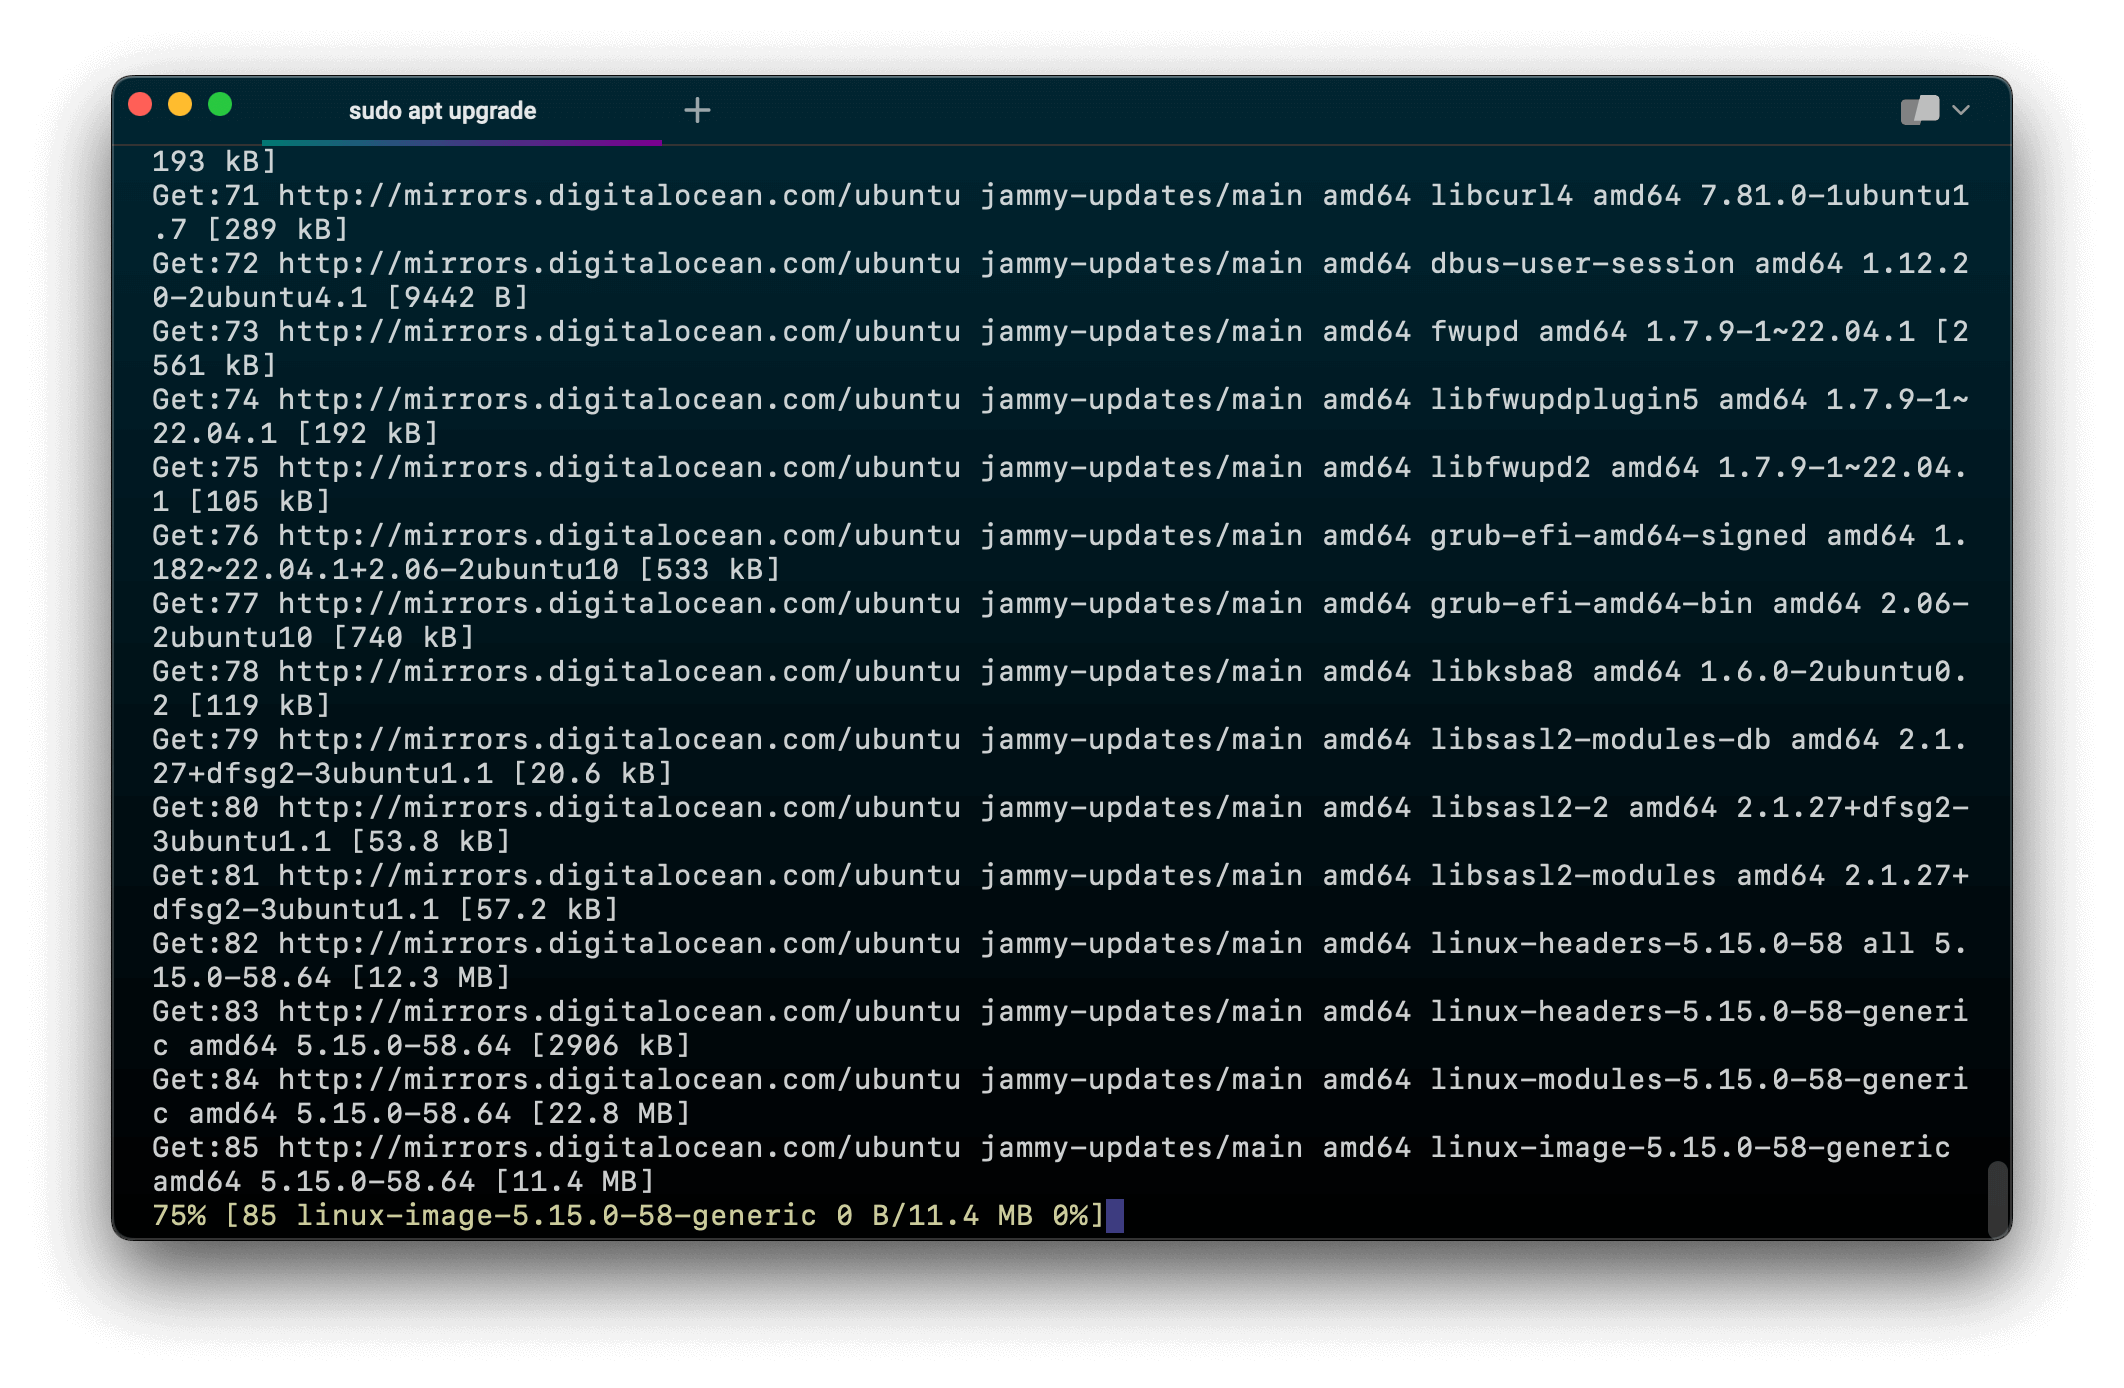Click the purple block cursor
The height and width of the screenshot is (1388, 2124).
coord(1115,1216)
